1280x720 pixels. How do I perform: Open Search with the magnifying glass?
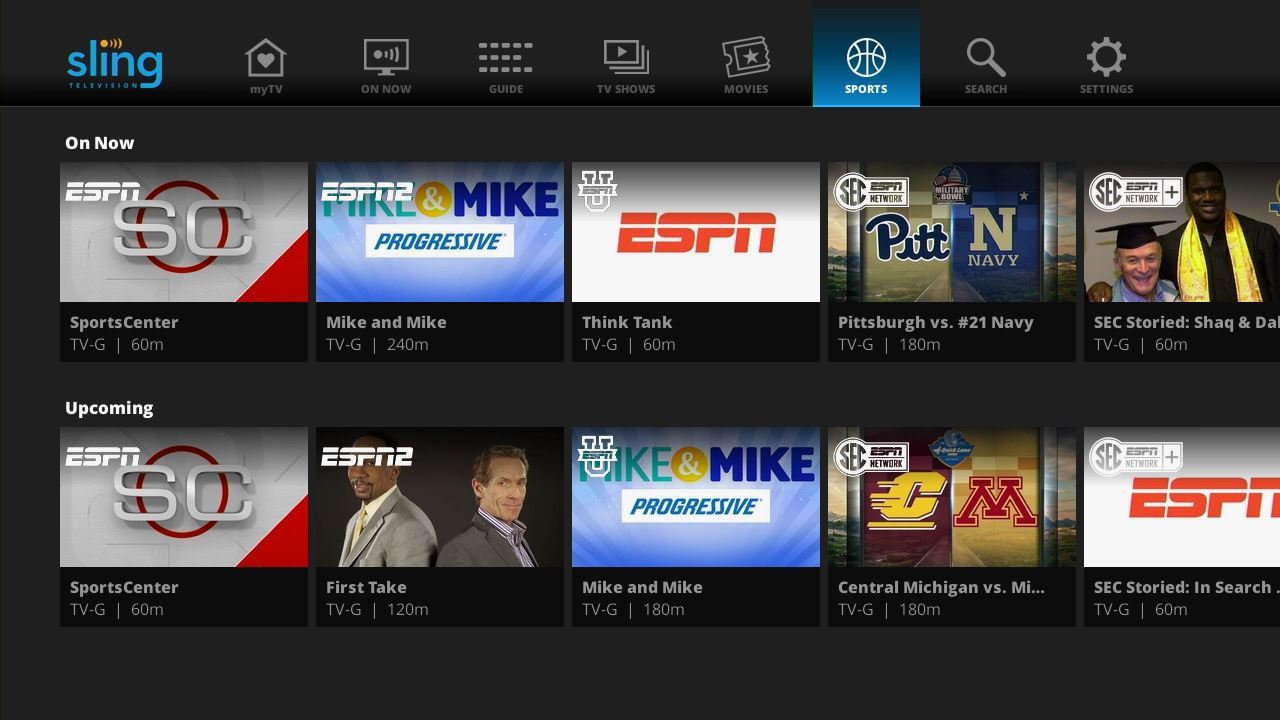(x=986, y=59)
